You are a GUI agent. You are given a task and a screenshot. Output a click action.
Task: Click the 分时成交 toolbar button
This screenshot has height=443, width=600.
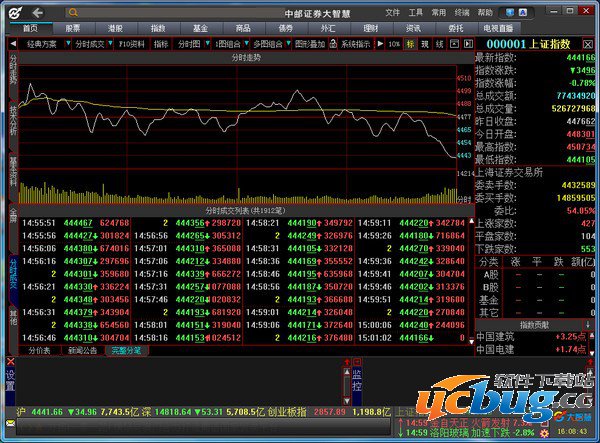[x=90, y=44]
